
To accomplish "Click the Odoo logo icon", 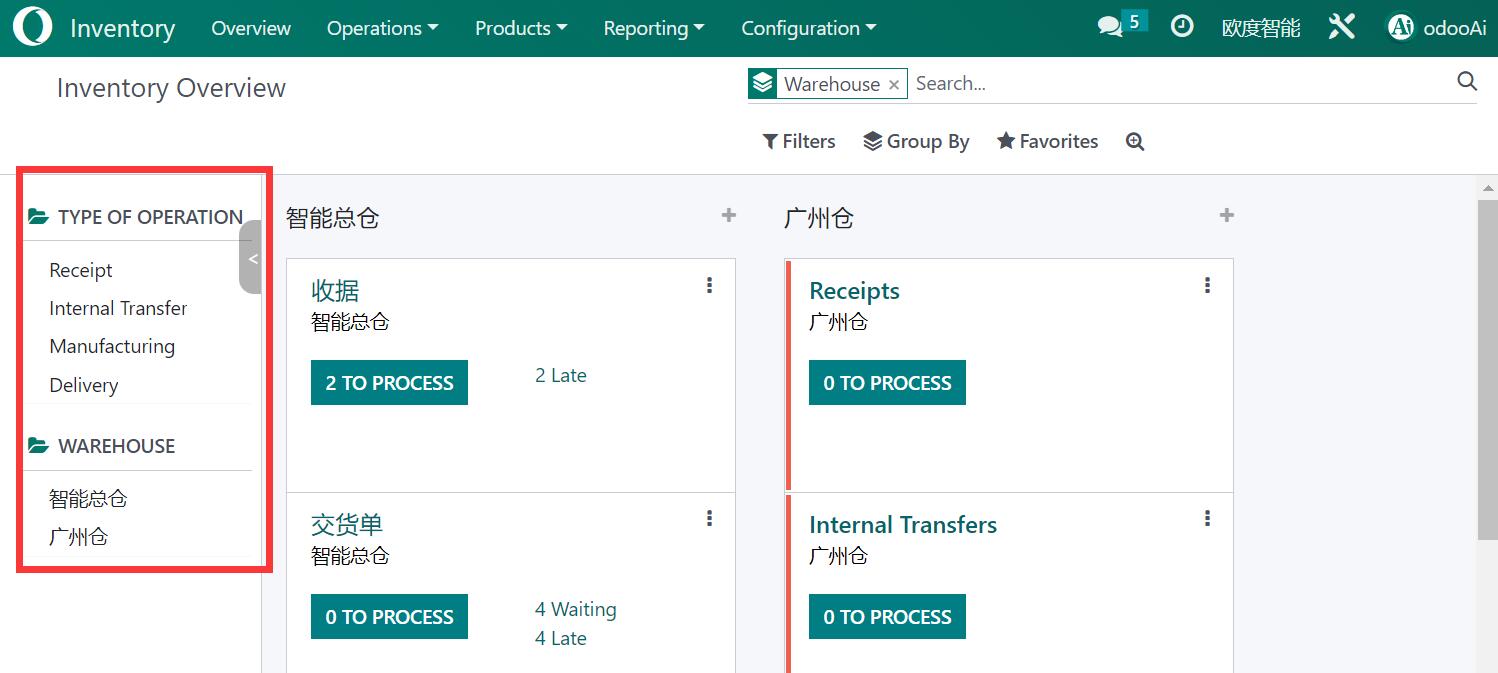I will point(33,28).
